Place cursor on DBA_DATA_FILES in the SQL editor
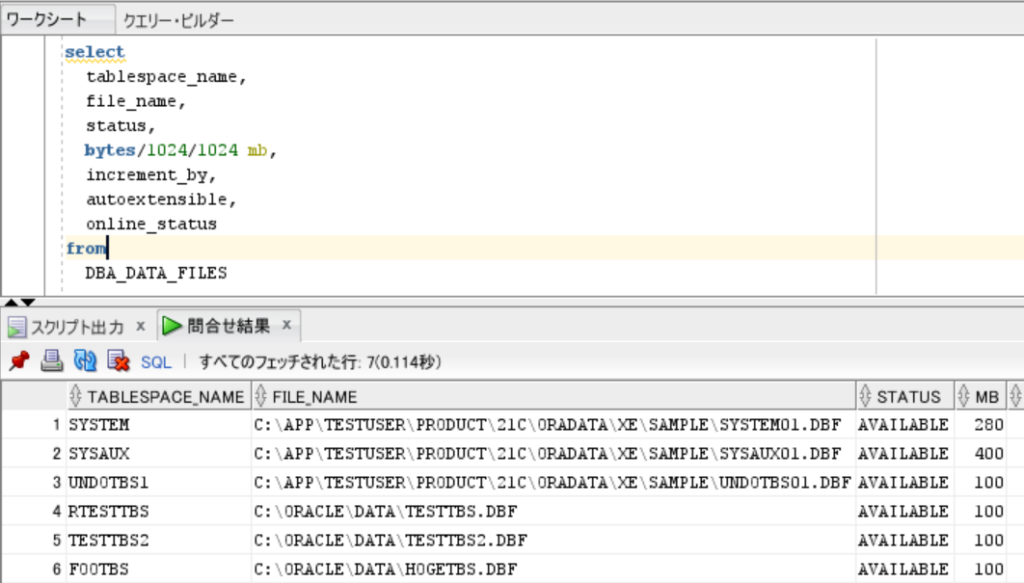The height and width of the screenshot is (583, 1024). click(156, 272)
